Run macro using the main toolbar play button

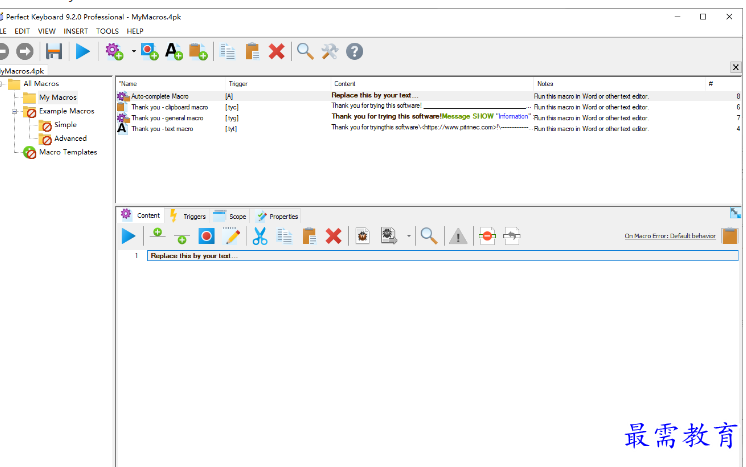point(83,51)
